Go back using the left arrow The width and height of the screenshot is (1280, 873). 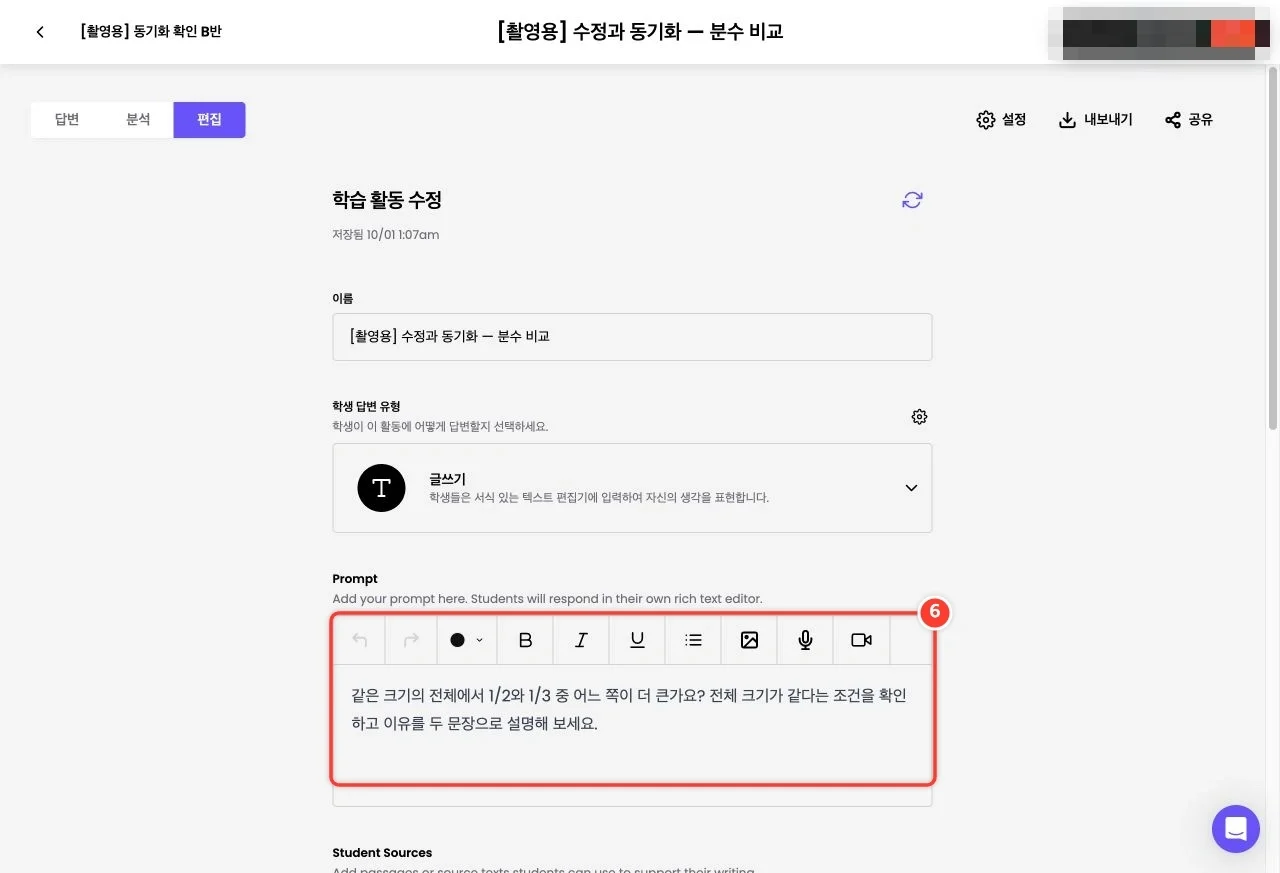tap(40, 32)
